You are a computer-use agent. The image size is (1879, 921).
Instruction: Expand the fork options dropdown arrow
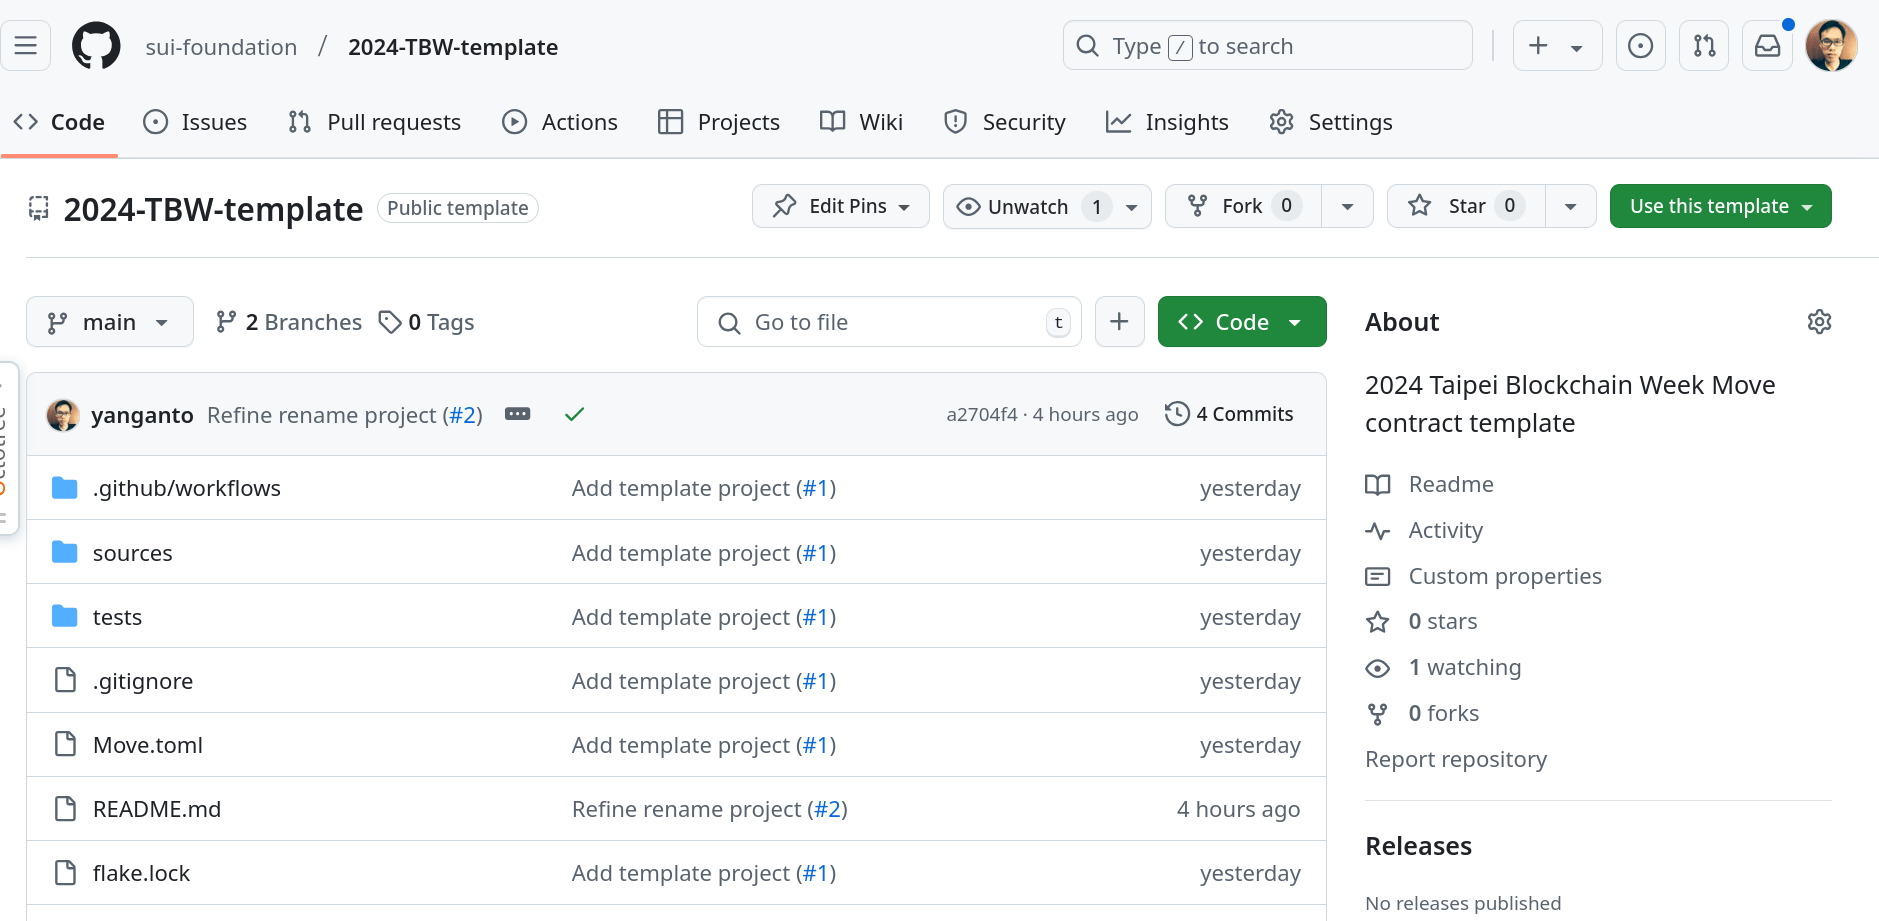coord(1347,207)
